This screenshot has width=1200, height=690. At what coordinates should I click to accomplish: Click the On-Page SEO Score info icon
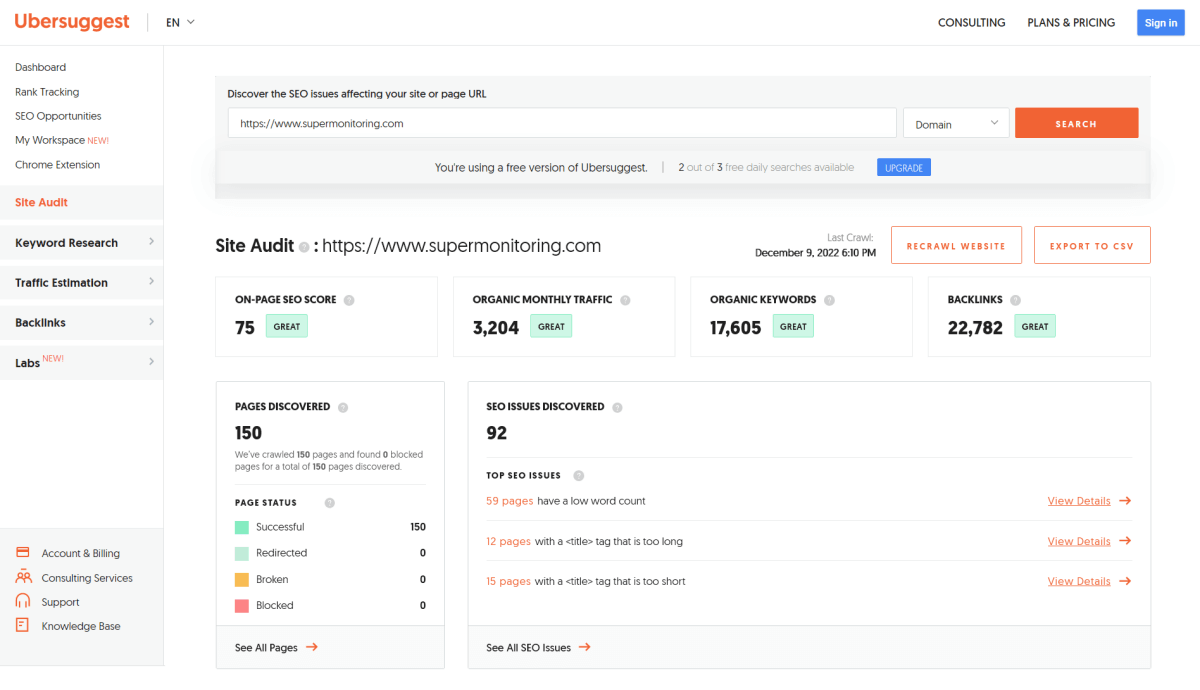pyautogui.click(x=349, y=300)
